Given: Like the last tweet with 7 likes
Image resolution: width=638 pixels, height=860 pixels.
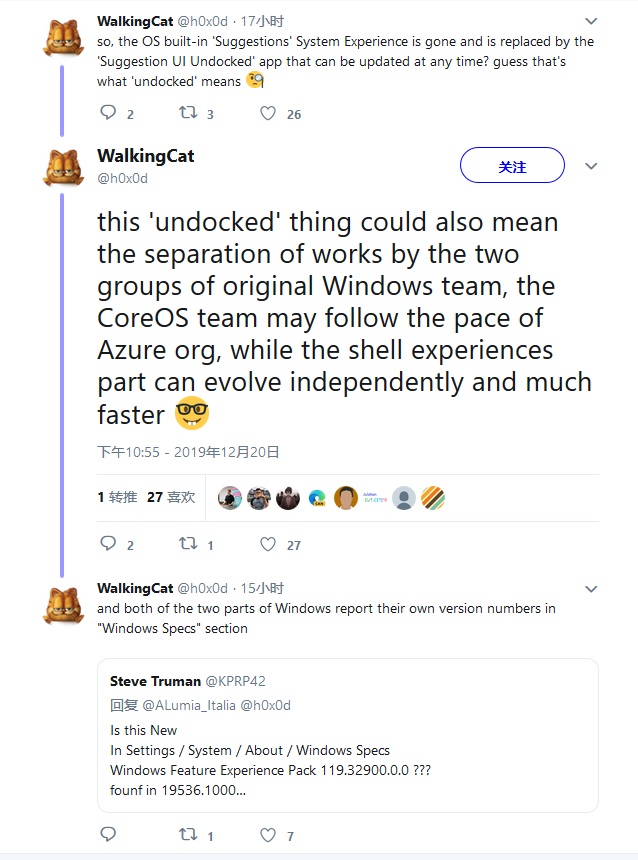Looking at the screenshot, I should (268, 834).
